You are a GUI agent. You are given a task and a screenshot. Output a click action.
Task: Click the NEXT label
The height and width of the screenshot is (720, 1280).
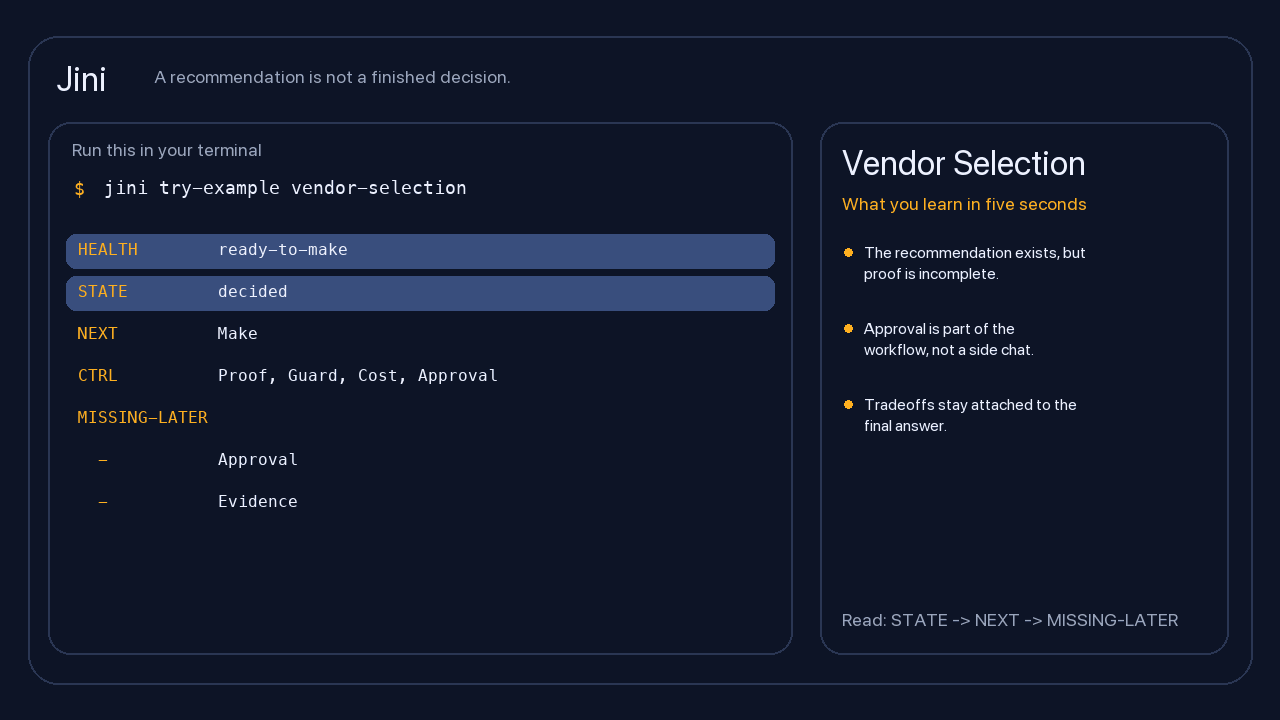click(98, 334)
